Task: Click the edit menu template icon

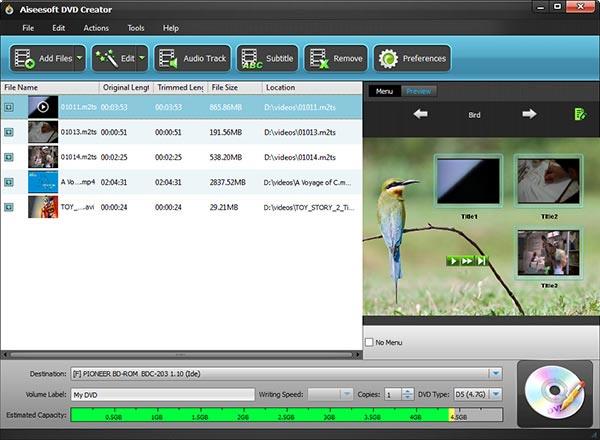Action: point(580,114)
